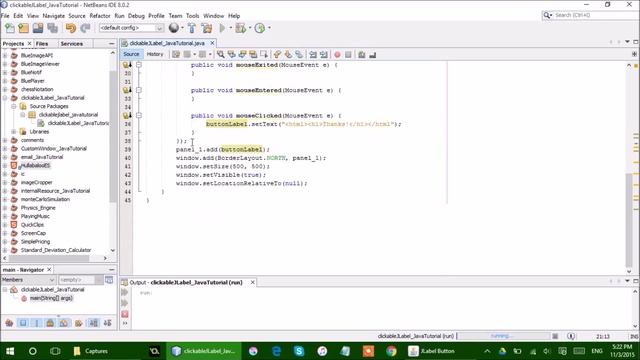This screenshot has width=640, height=360.
Task: Click the Previous Bookmark editor icon
Action: tap(278, 54)
